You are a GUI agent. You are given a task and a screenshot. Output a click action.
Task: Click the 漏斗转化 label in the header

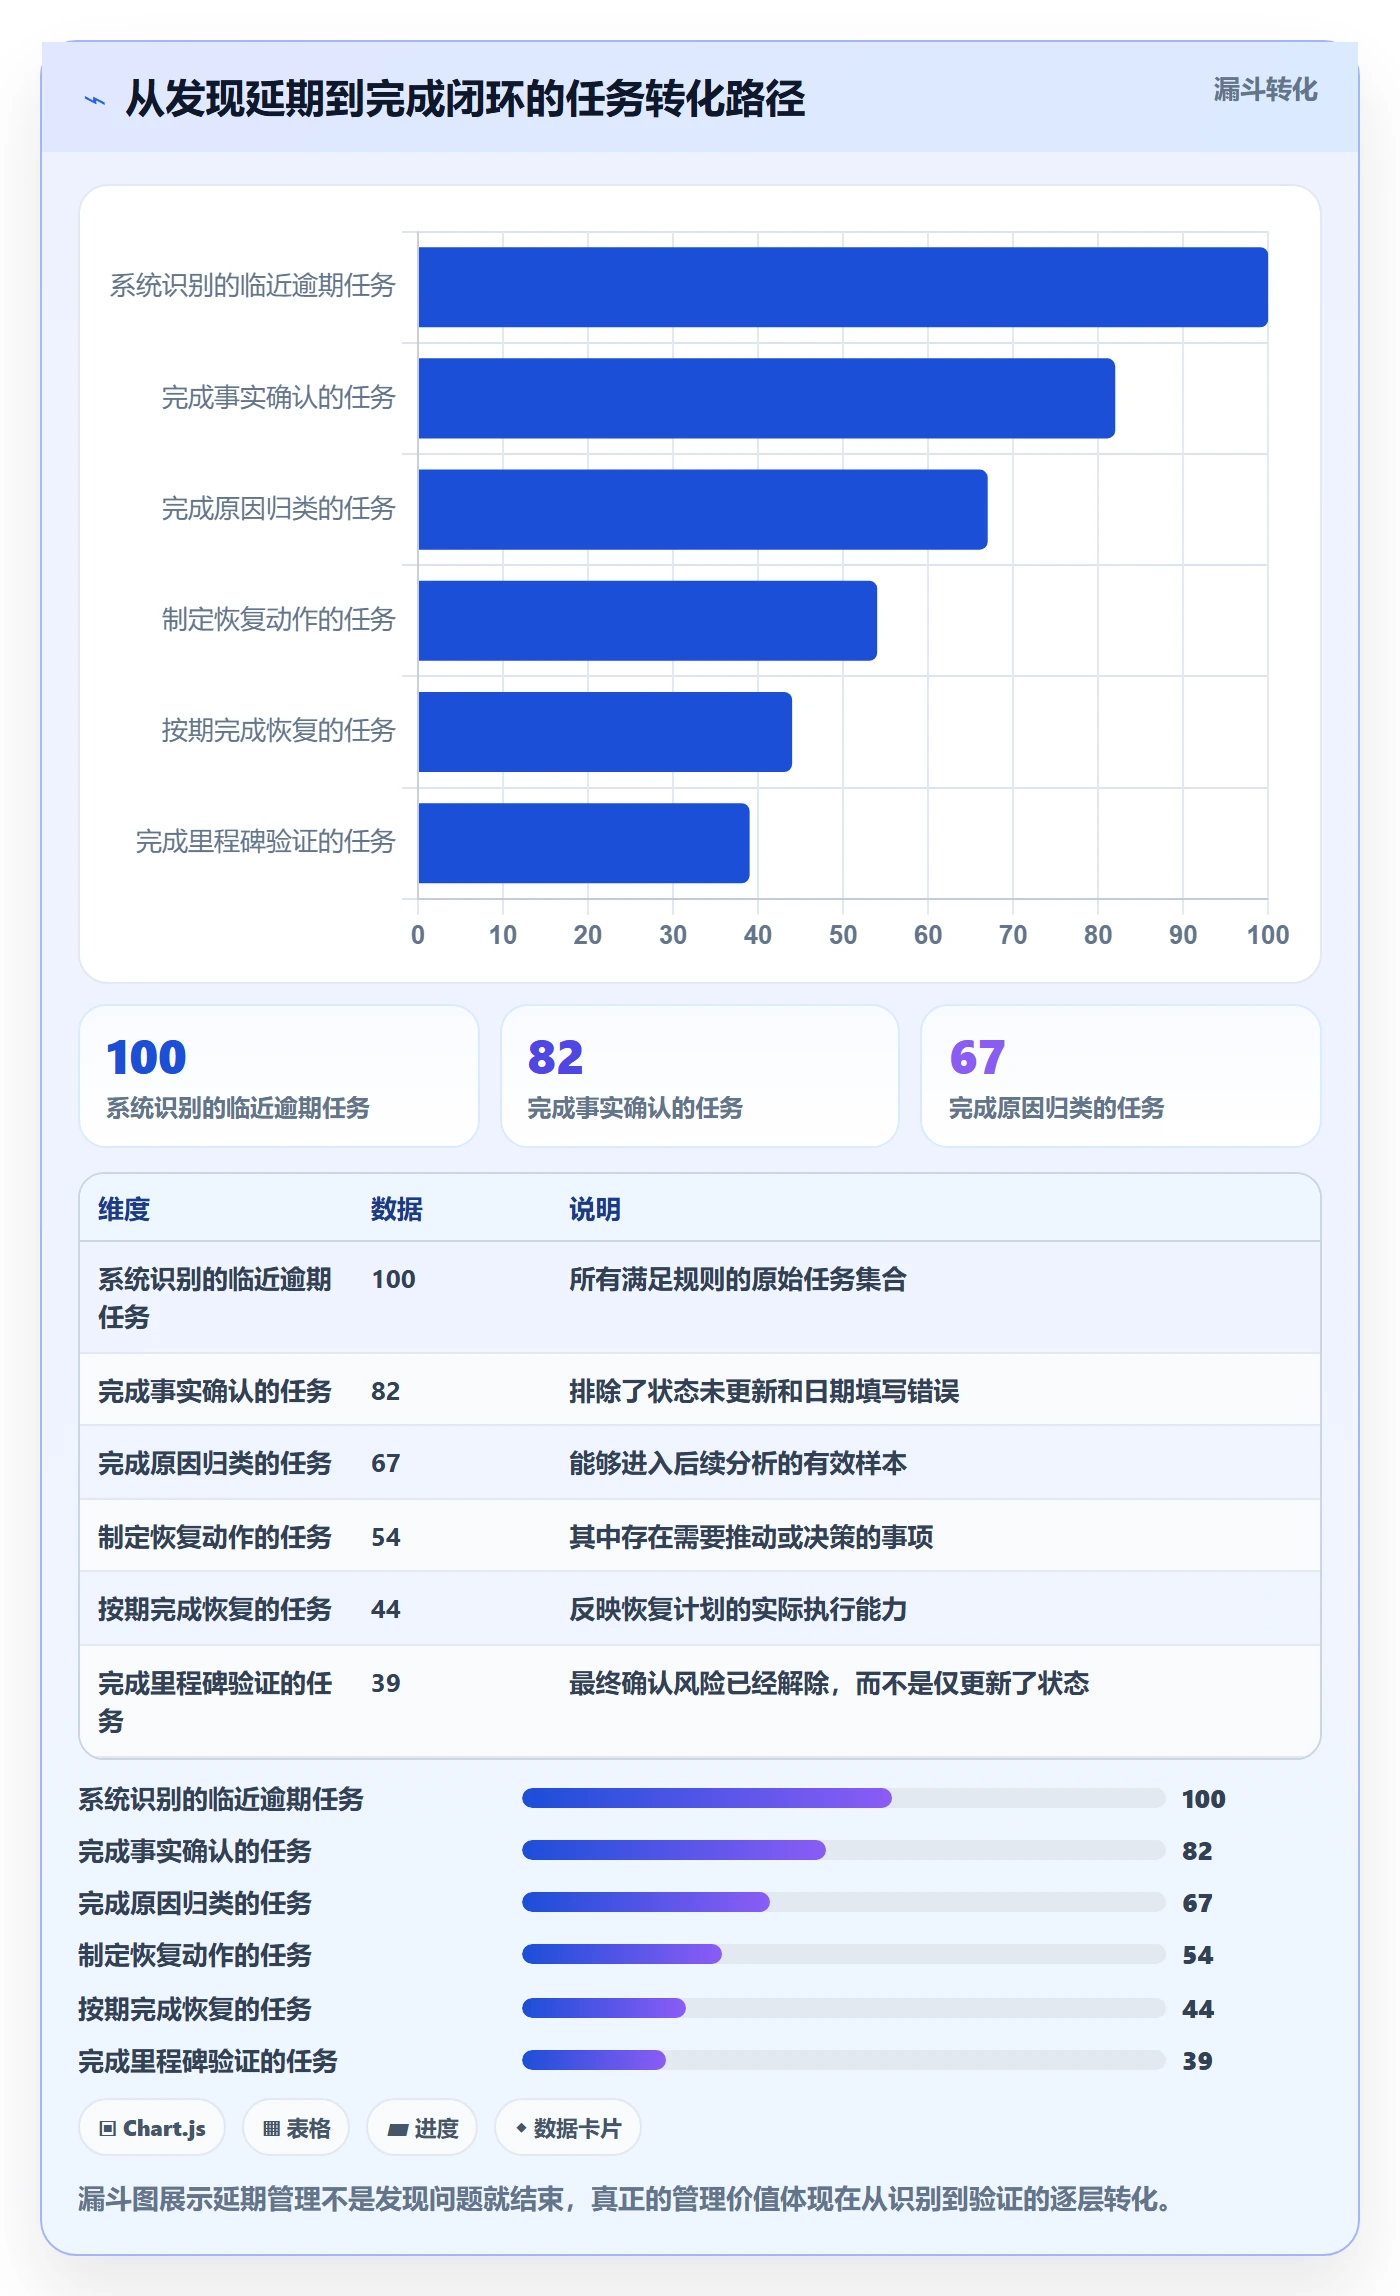pyautogui.click(x=1265, y=90)
